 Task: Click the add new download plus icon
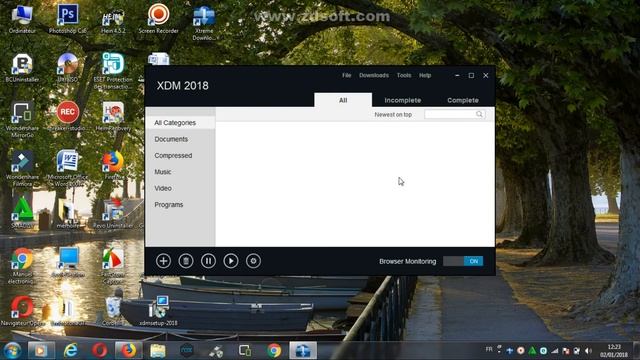(x=163, y=261)
